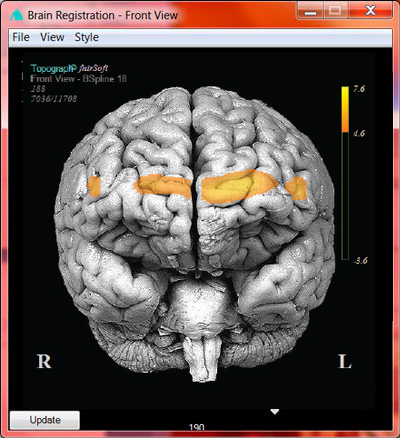
Task: Click the teal app icon in title bar
Action: coord(16,15)
